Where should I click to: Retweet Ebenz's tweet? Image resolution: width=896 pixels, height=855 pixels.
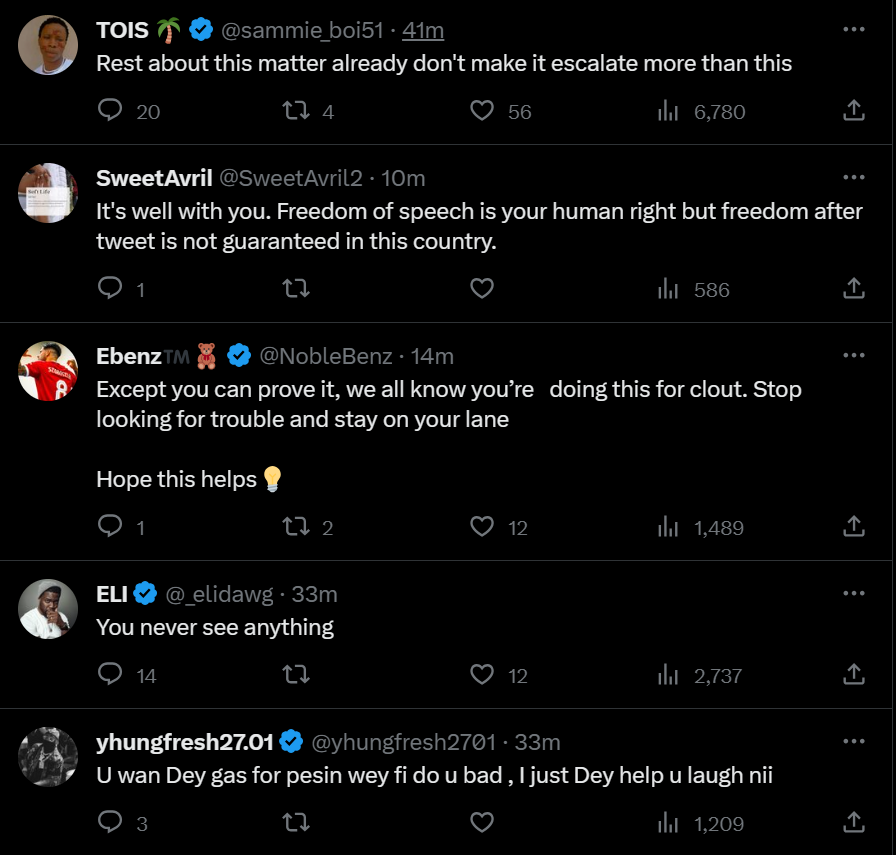click(x=296, y=527)
